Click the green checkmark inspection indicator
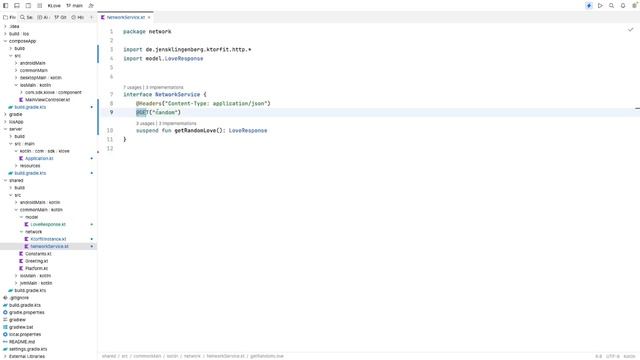 click(x=631, y=29)
